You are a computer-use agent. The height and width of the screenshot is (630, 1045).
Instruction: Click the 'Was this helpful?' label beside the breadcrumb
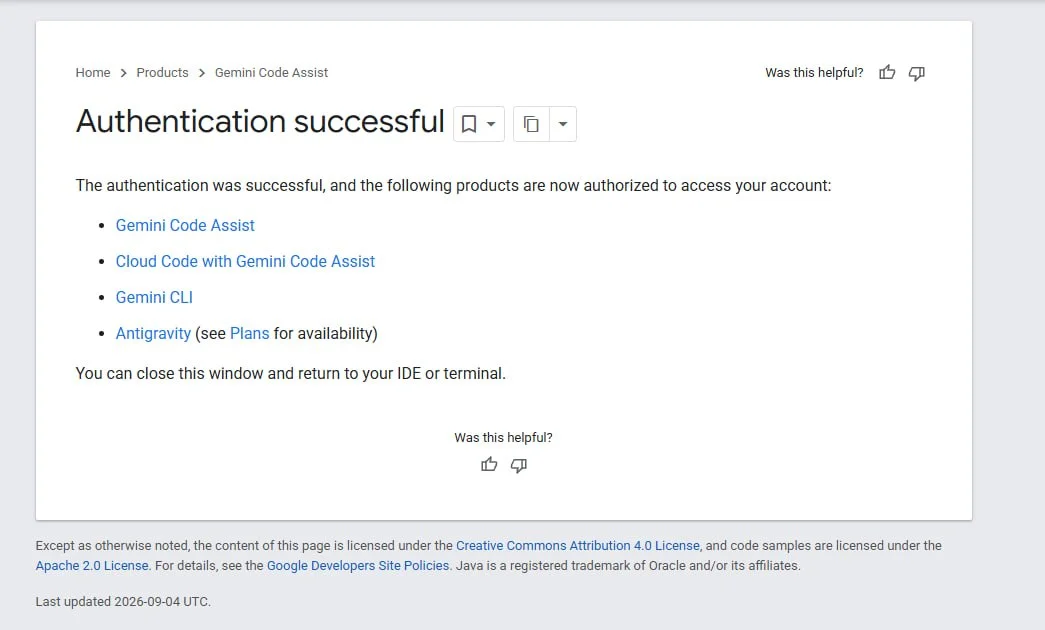[x=814, y=73]
